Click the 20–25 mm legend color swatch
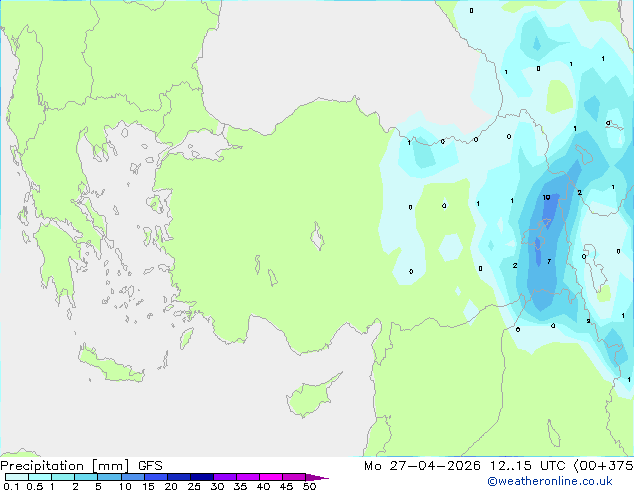 click(179, 477)
